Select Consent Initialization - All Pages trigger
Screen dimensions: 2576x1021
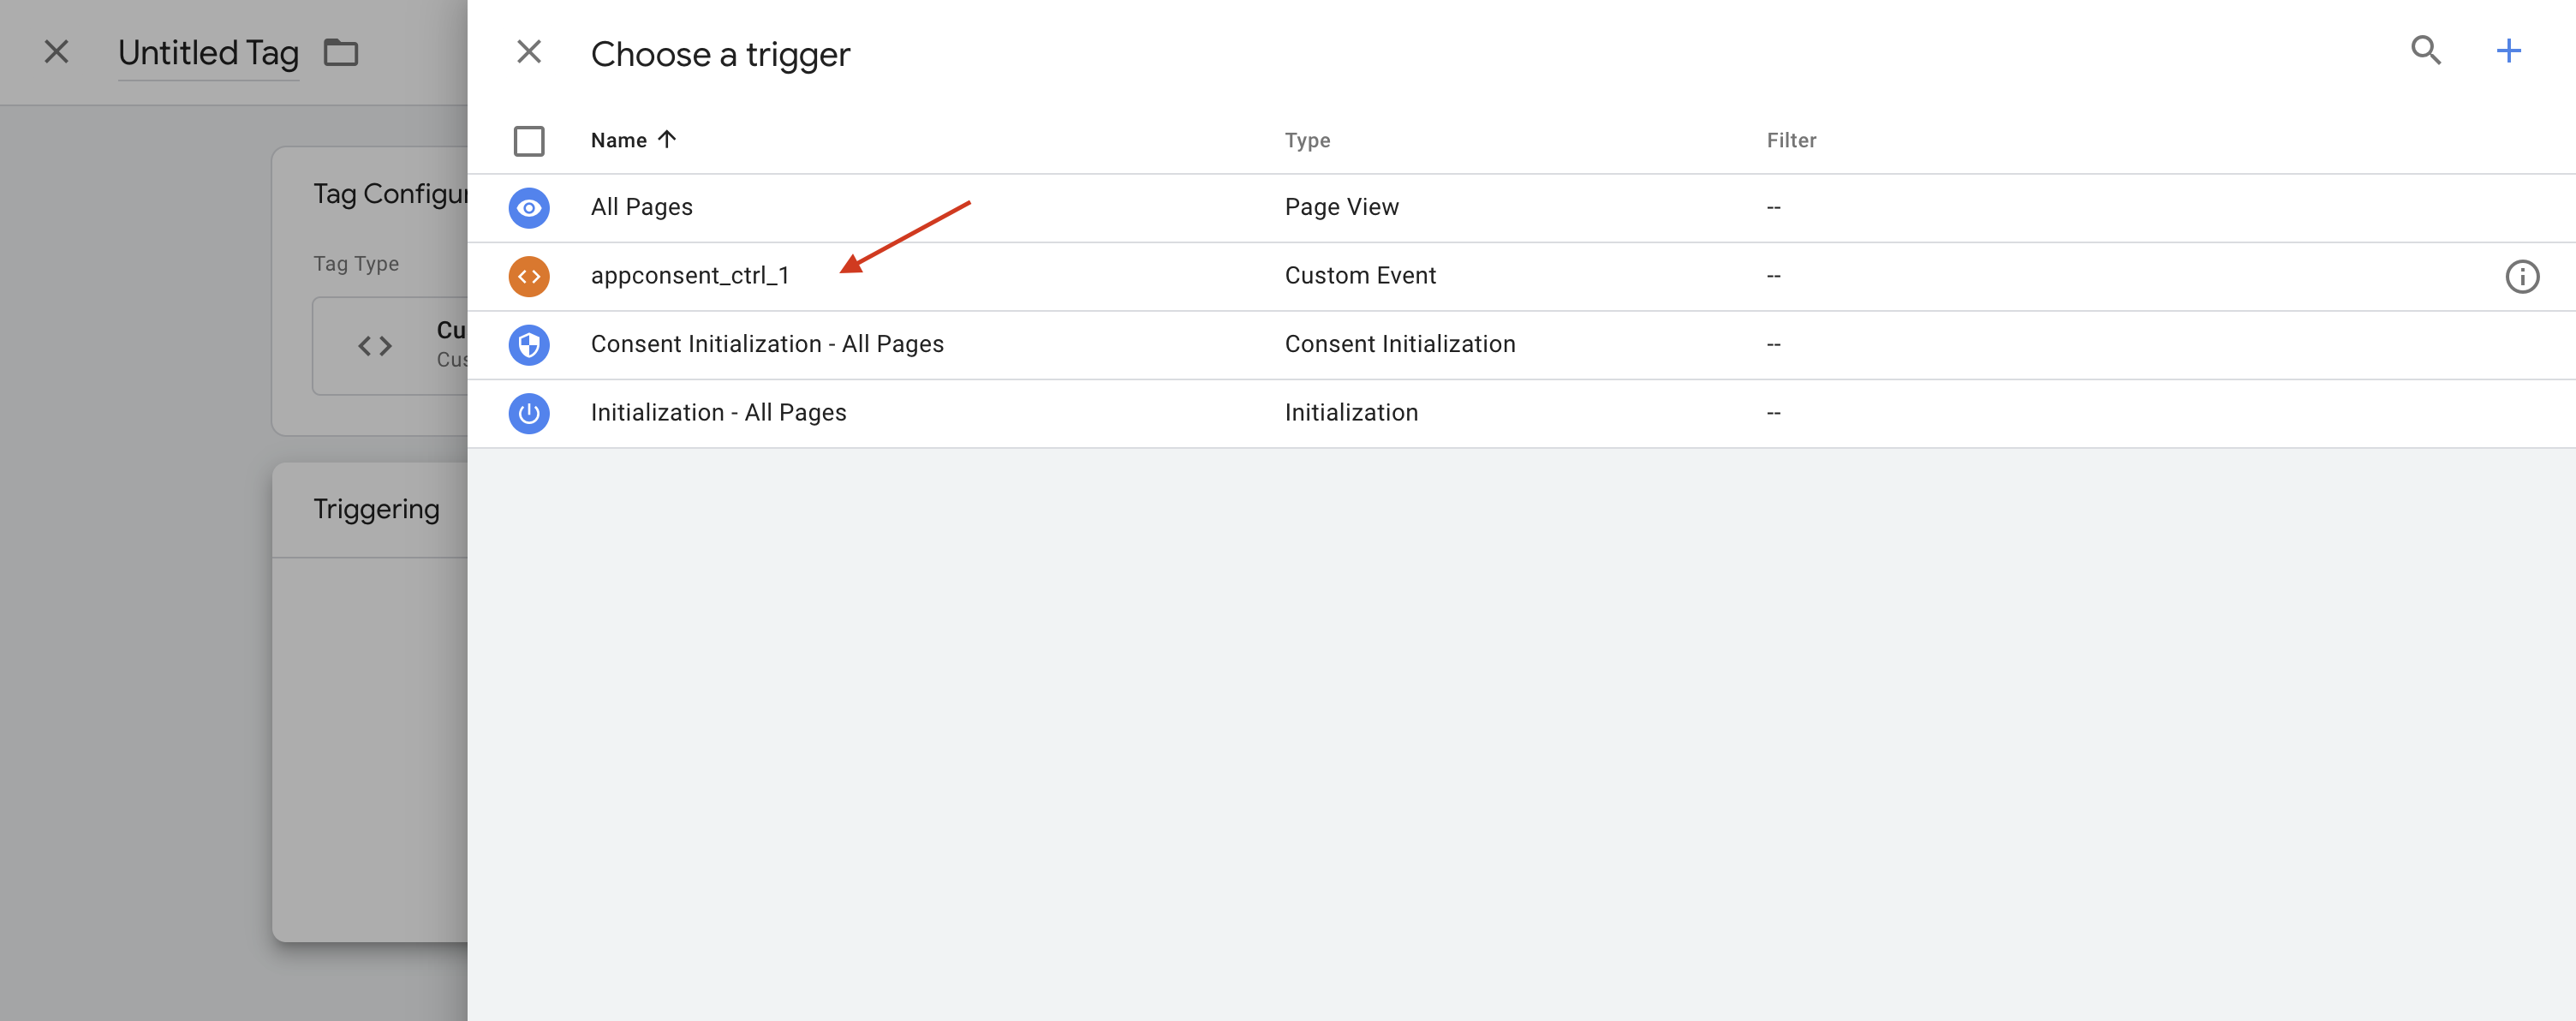767,343
